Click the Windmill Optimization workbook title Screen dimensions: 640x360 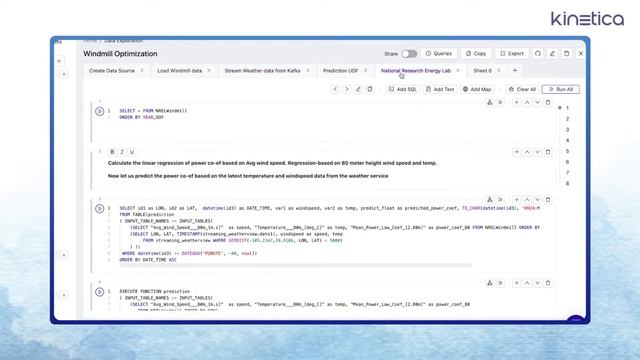click(x=120, y=53)
